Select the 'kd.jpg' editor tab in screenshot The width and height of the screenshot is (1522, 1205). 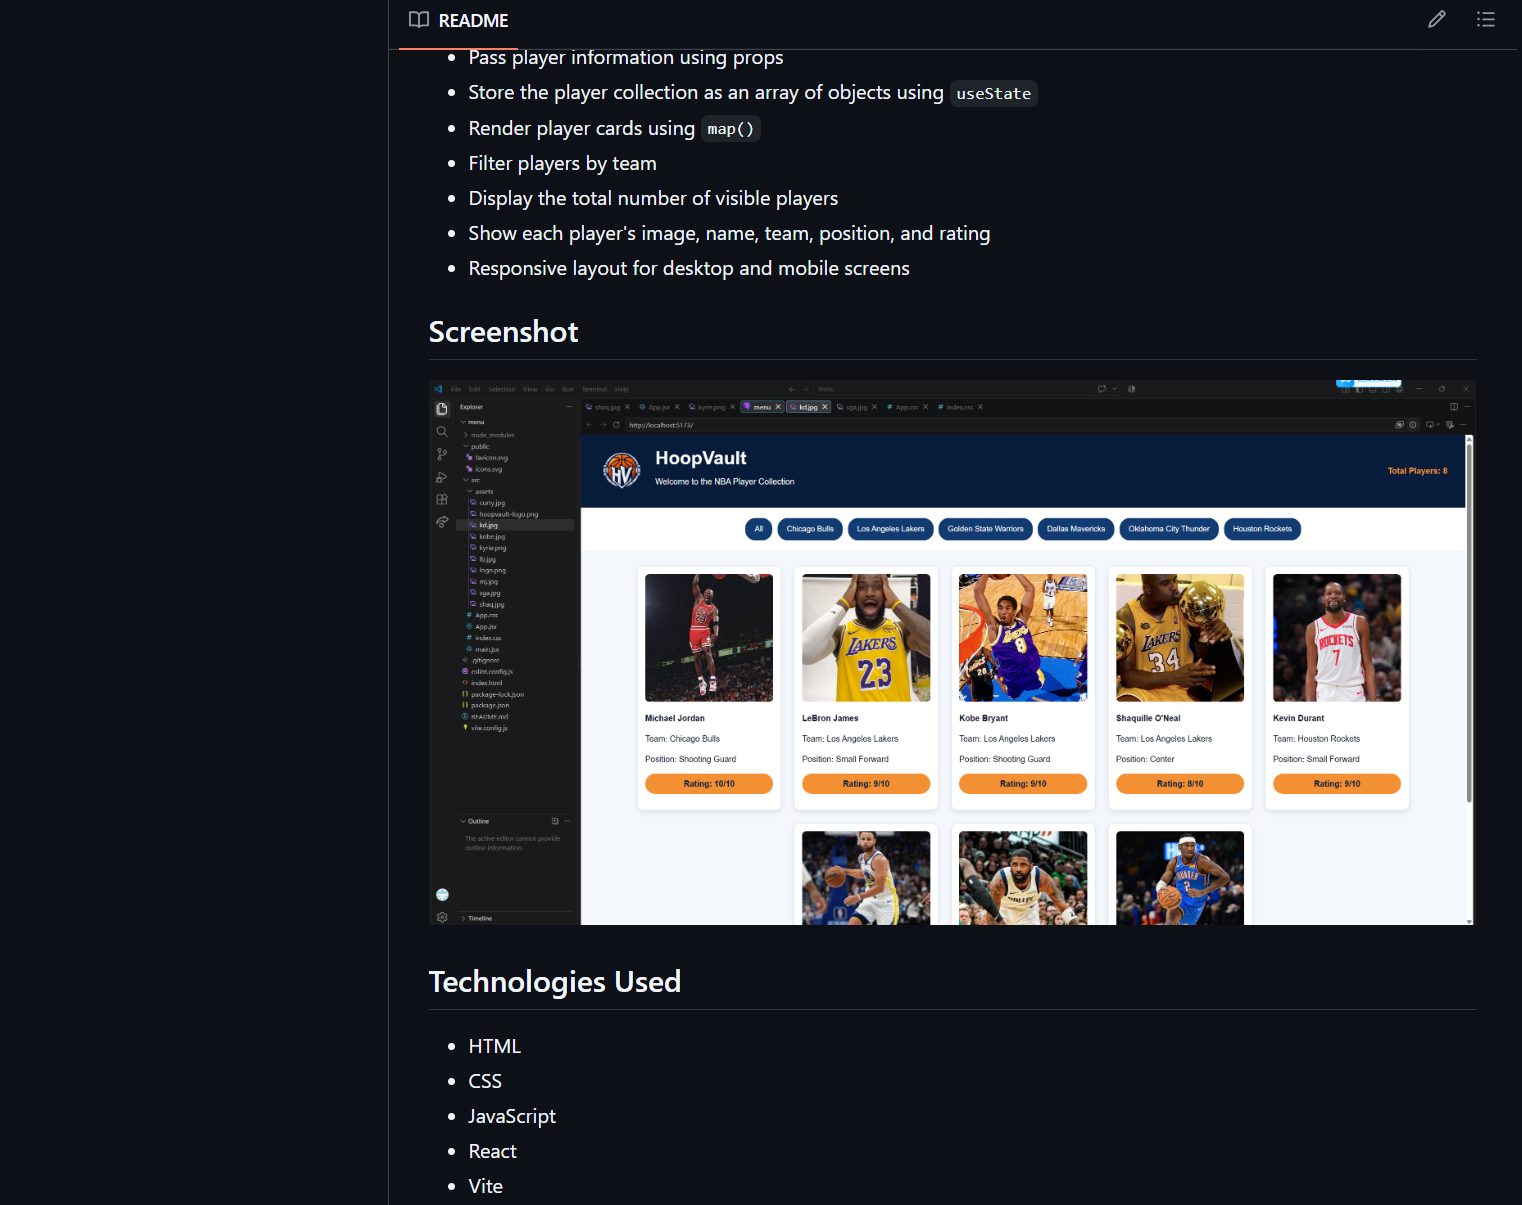click(808, 407)
